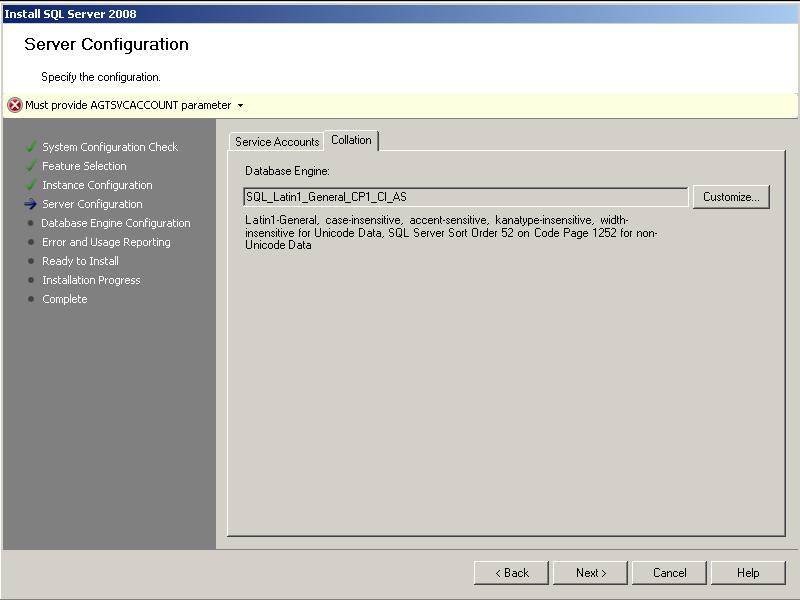
Task: Click the green checkmark beside Instance Configuration
Action: coord(31,185)
